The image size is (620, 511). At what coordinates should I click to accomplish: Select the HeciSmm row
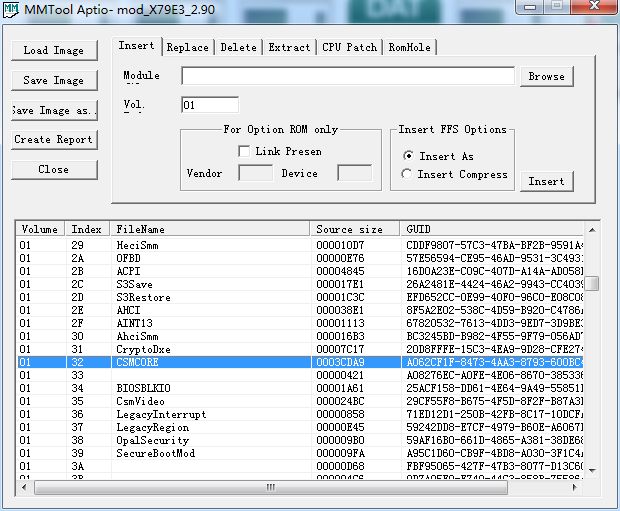(301, 245)
